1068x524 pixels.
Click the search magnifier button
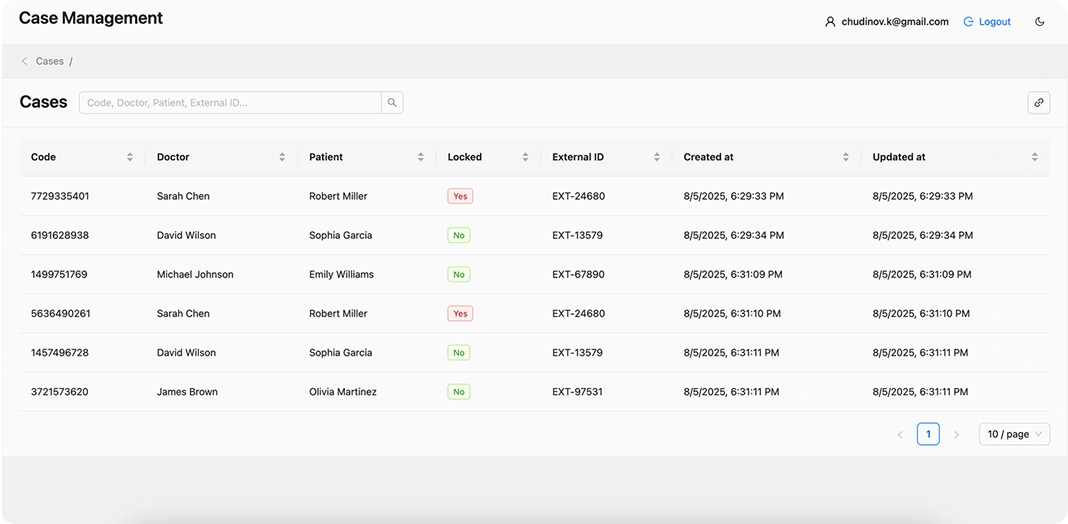(392, 102)
